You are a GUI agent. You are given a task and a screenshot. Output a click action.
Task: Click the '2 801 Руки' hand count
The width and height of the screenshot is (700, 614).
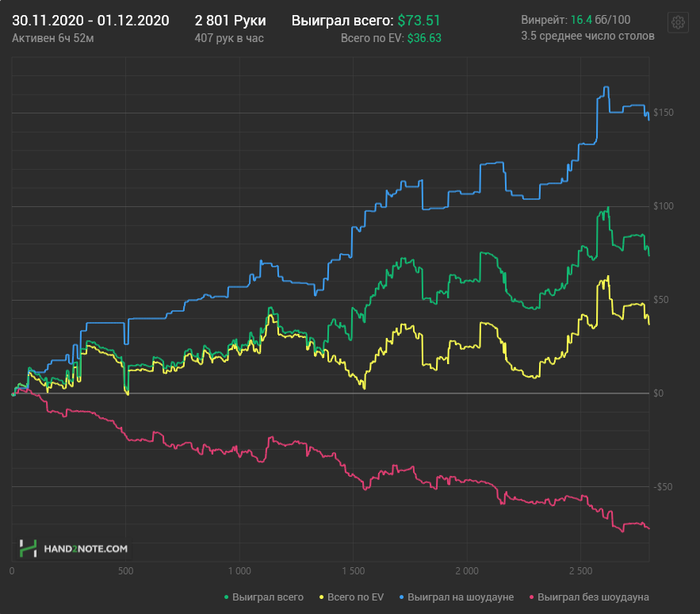pos(230,21)
